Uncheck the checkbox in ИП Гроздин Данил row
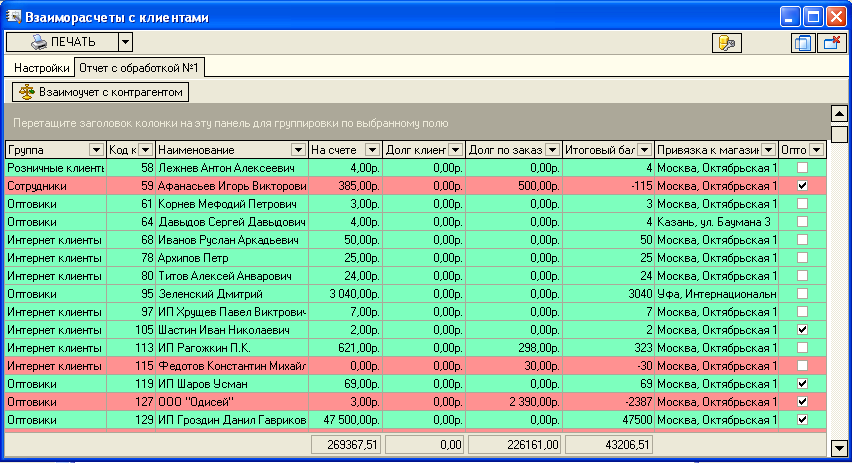Viewport: 854px width, 463px height. tap(802, 419)
